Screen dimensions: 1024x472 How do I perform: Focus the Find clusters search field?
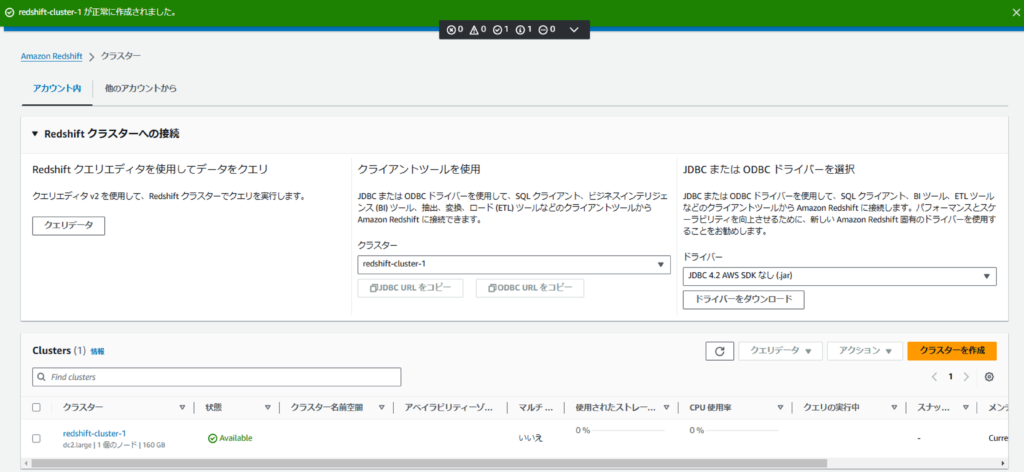coord(217,377)
